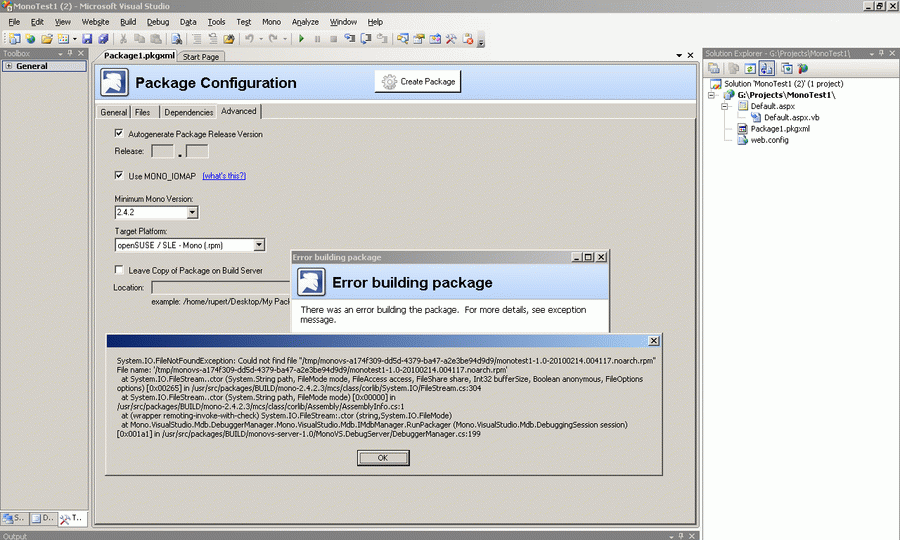
Task: Start debugging with the green play icon
Action: tap(301, 39)
